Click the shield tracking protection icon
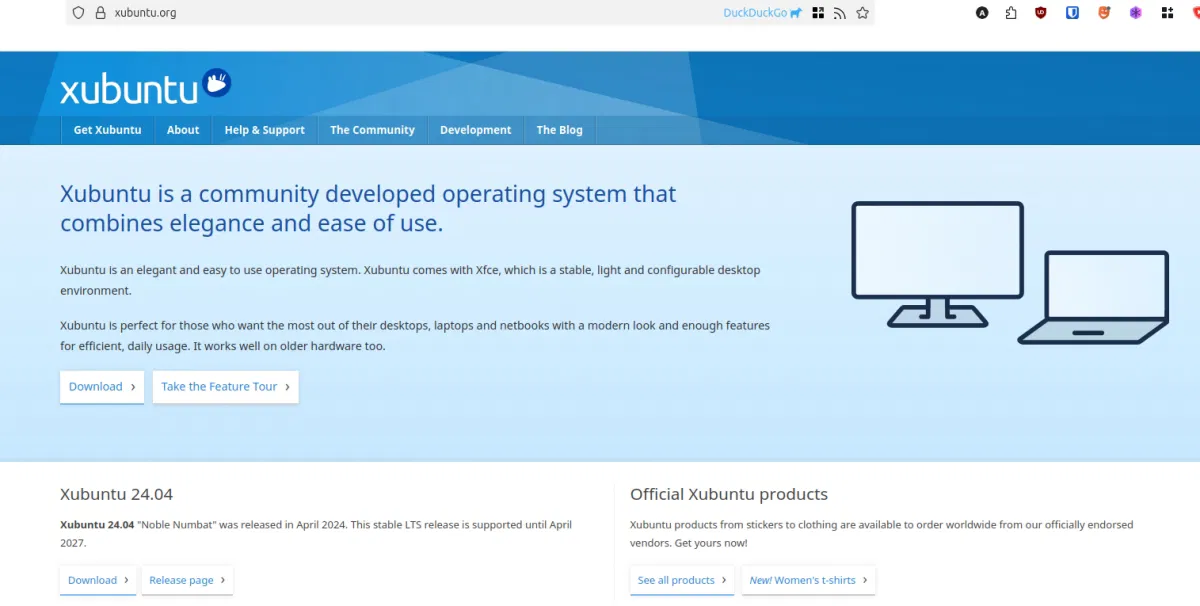This screenshot has height=606, width=1200. tap(79, 13)
